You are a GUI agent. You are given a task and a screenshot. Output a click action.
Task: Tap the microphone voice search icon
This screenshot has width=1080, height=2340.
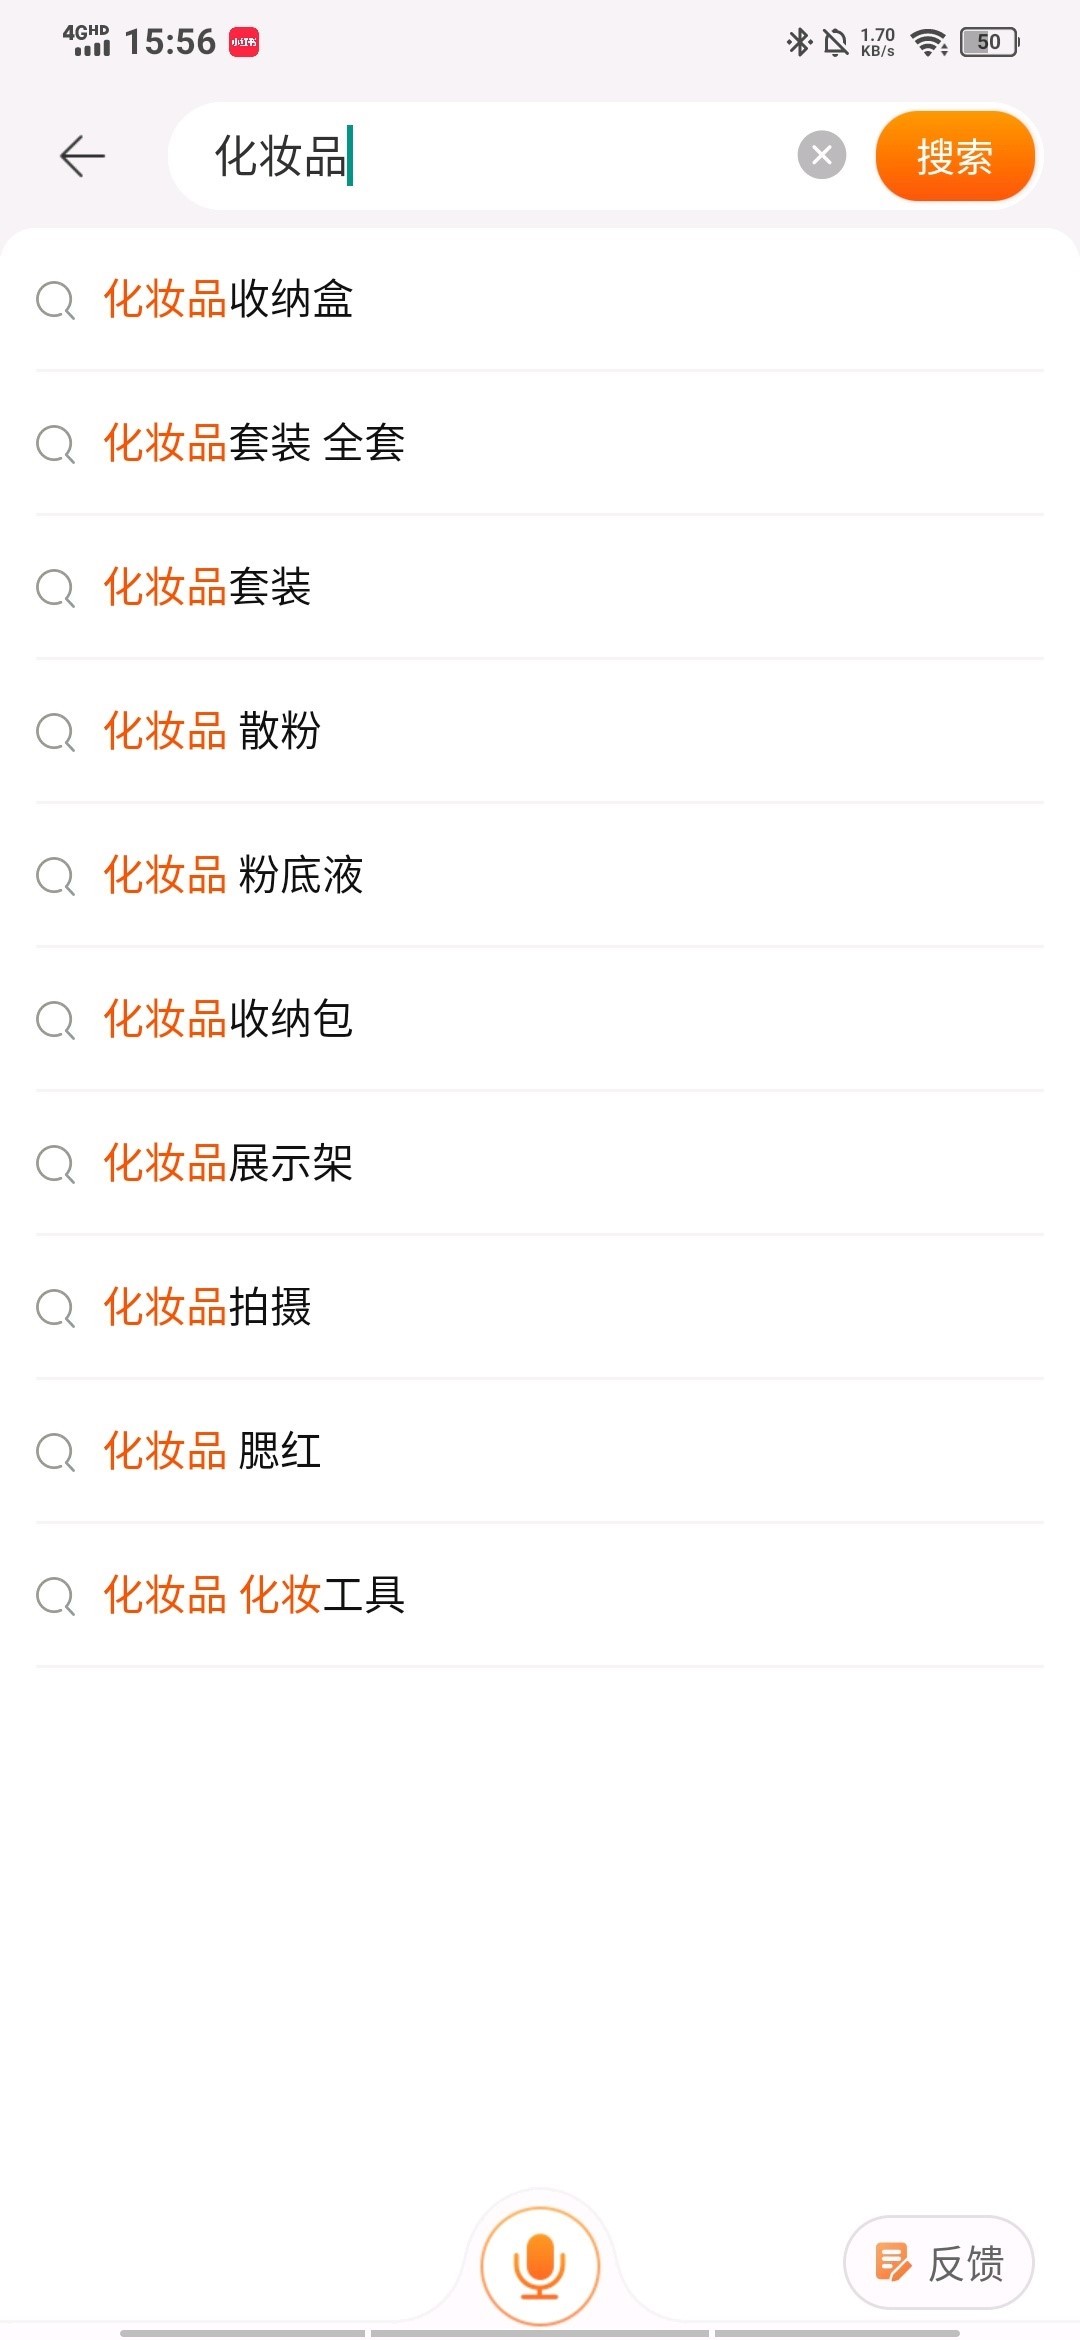[540, 2266]
